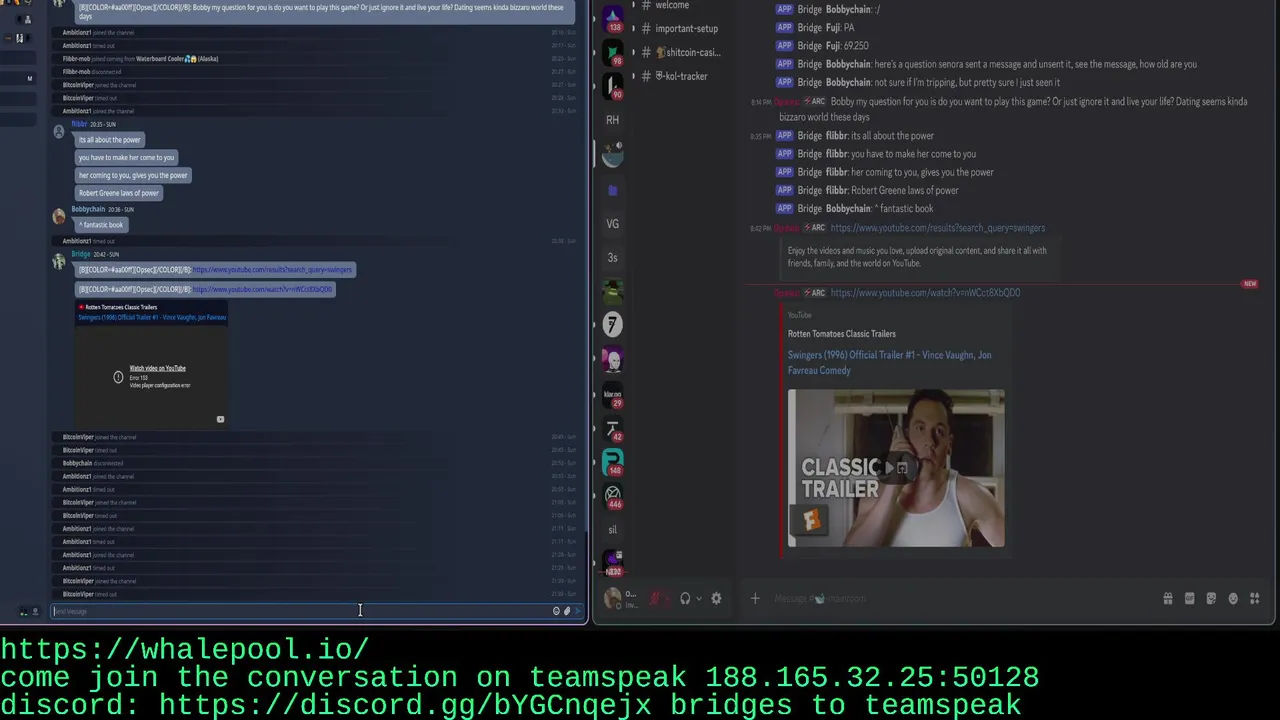This screenshot has height=720, width=1280.
Task: Open swingers search link in TeamSpeak chat
Action: coord(273,270)
